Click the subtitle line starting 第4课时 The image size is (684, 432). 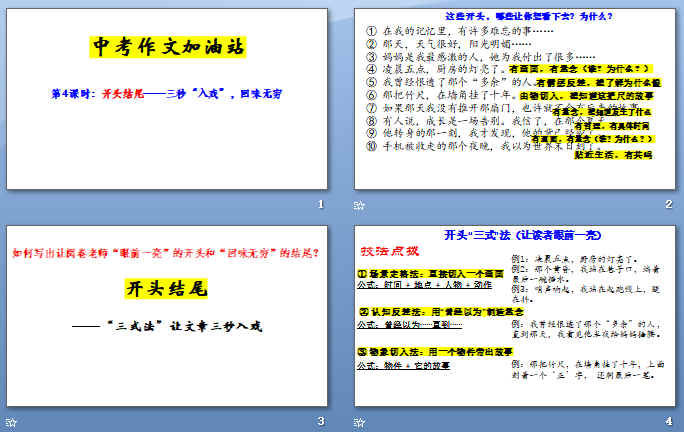(167, 93)
